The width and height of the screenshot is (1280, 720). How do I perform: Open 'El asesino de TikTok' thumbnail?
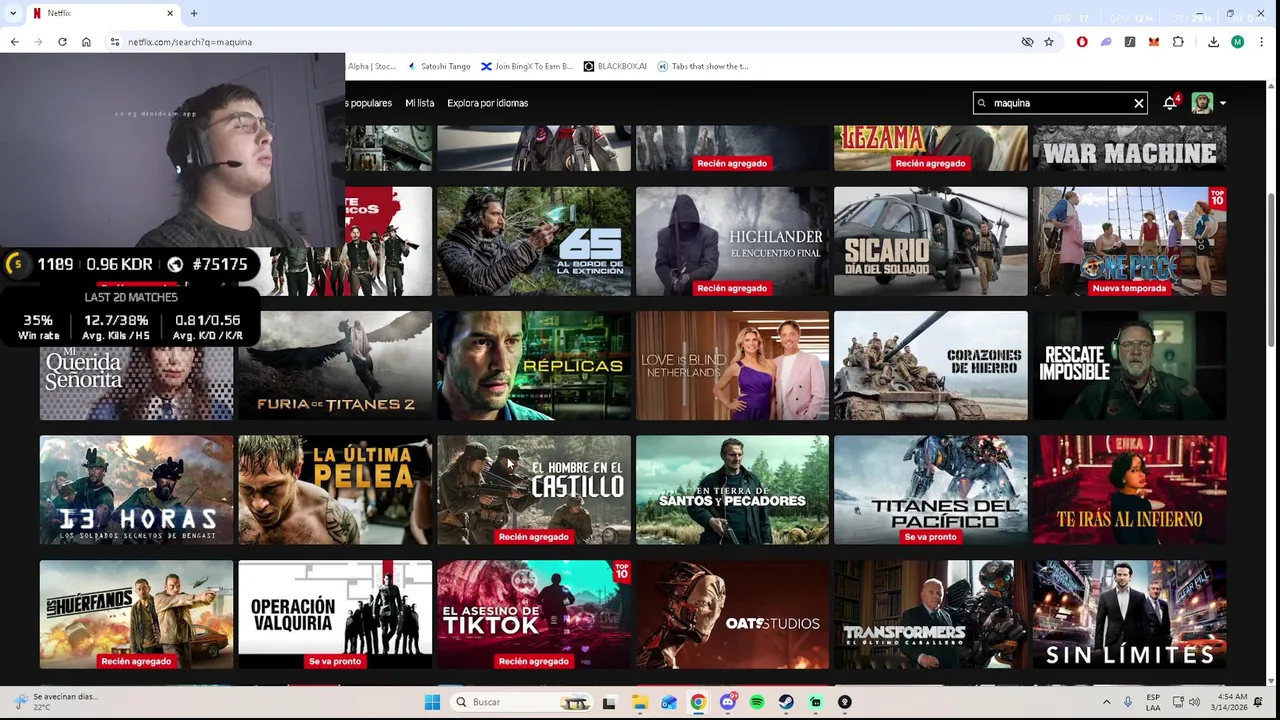[x=534, y=614]
